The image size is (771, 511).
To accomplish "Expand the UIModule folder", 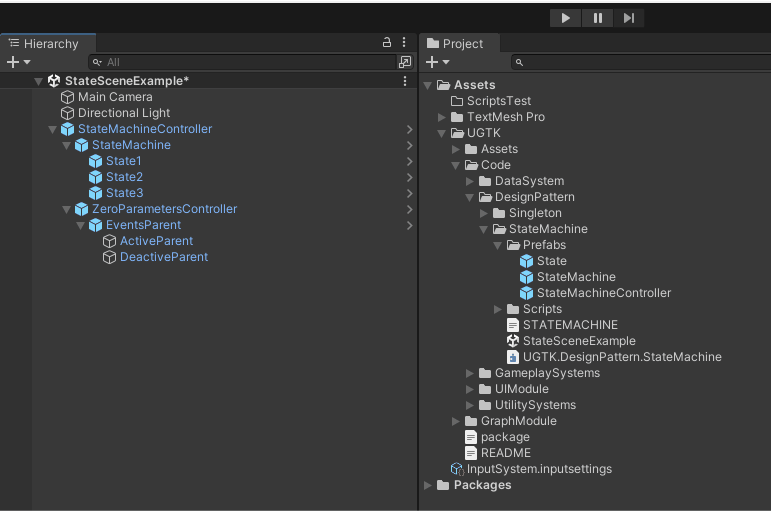I will click(470, 390).
